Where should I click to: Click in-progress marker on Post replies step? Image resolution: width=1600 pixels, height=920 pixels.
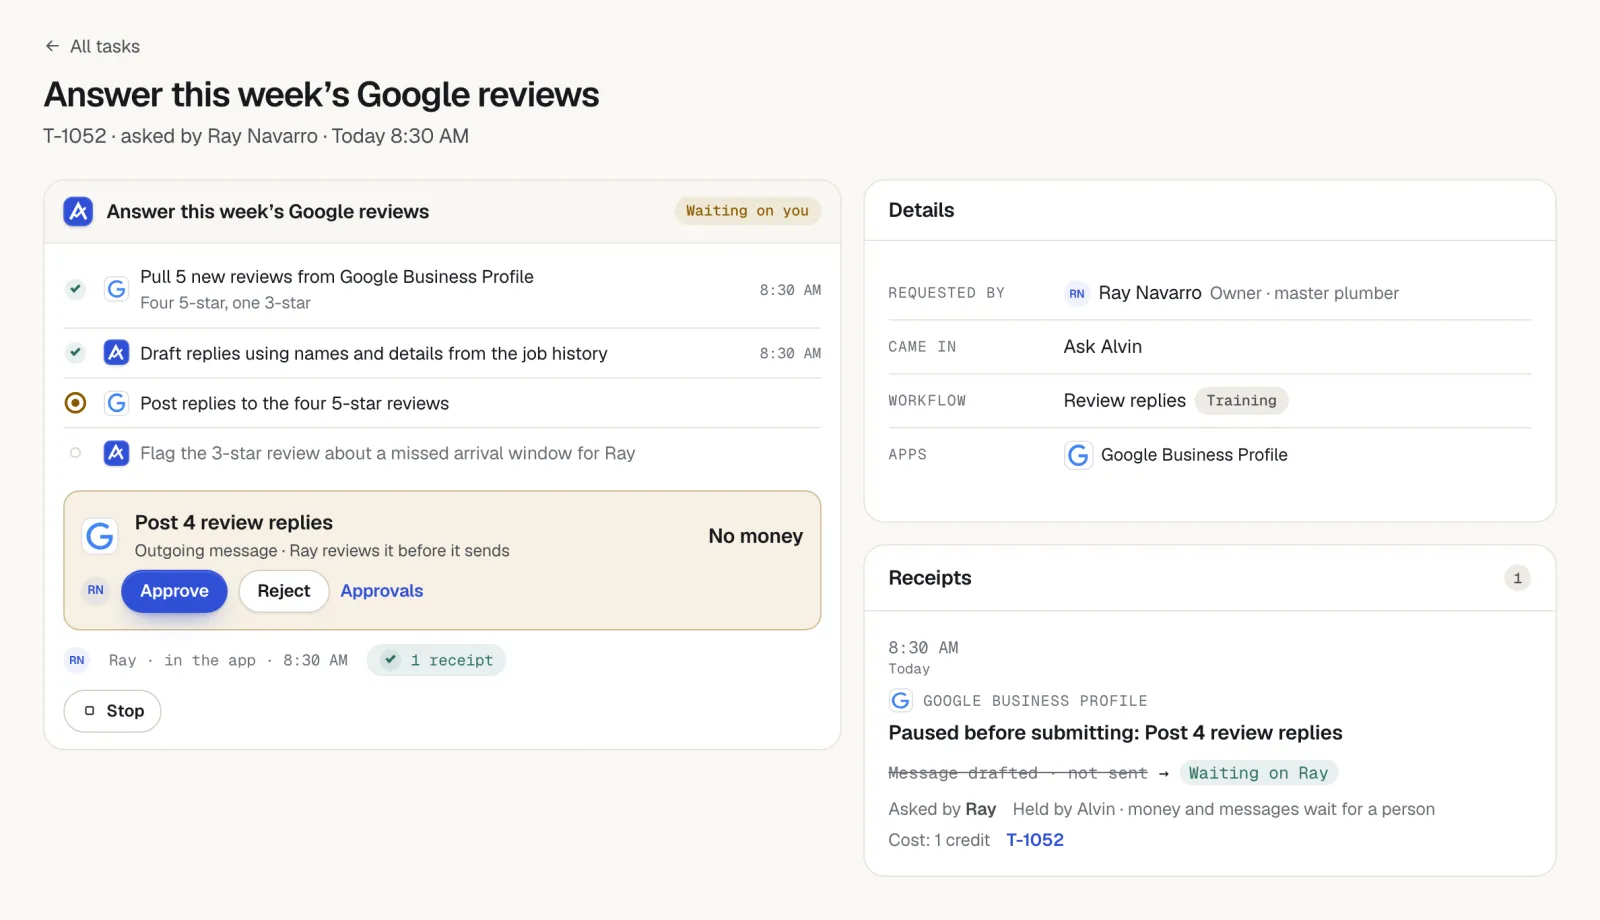(x=75, y=403)
